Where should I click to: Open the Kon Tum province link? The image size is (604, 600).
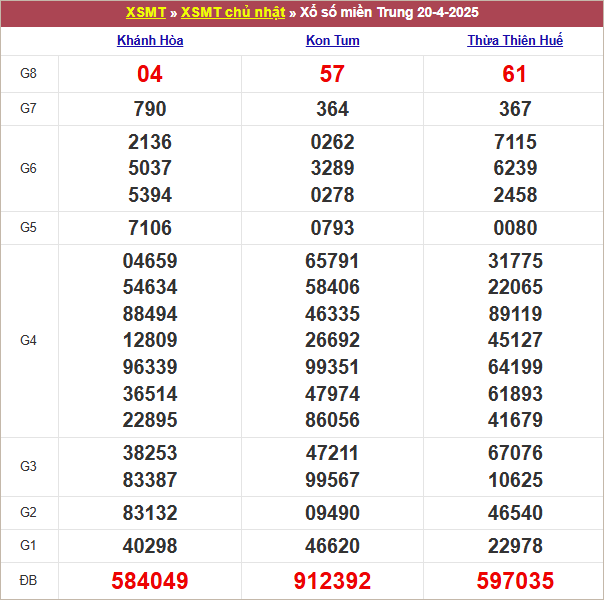332,41
